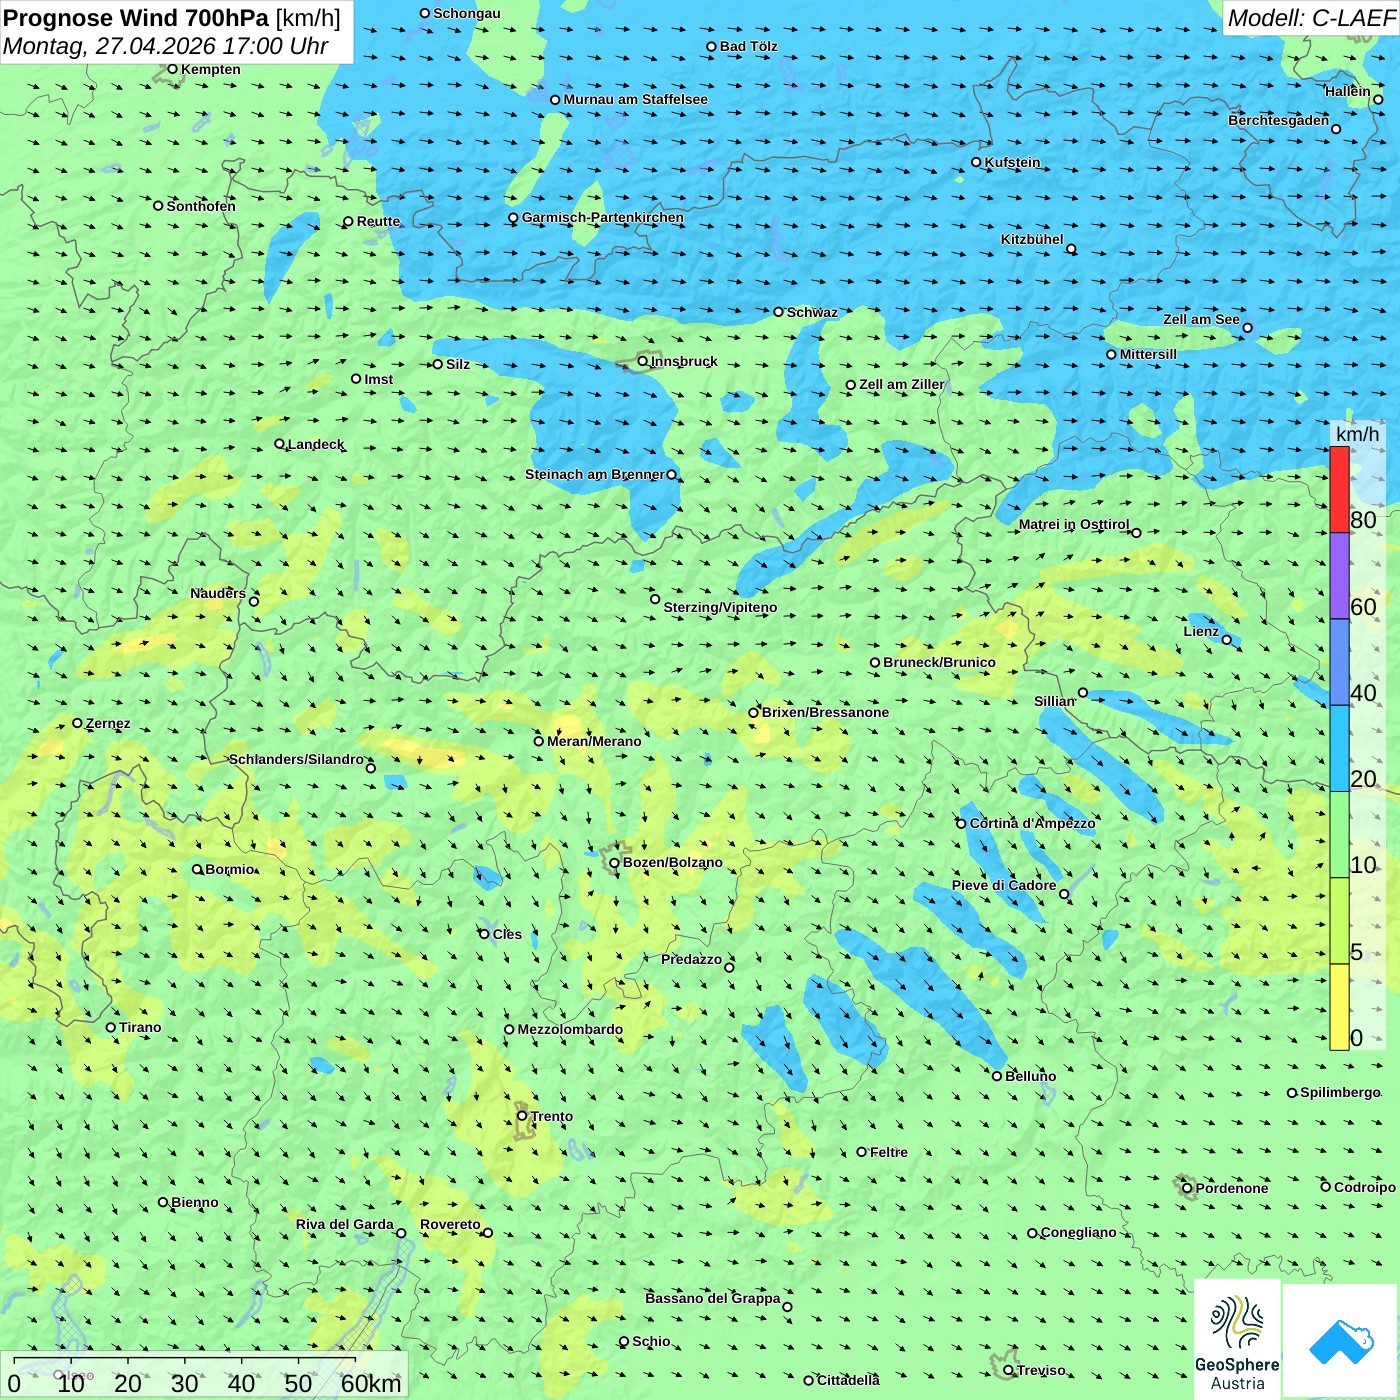Click the Garmisch-Partenkirchen label
The width and height of the screenshot is (1400, 1400).
click(603, 217)
